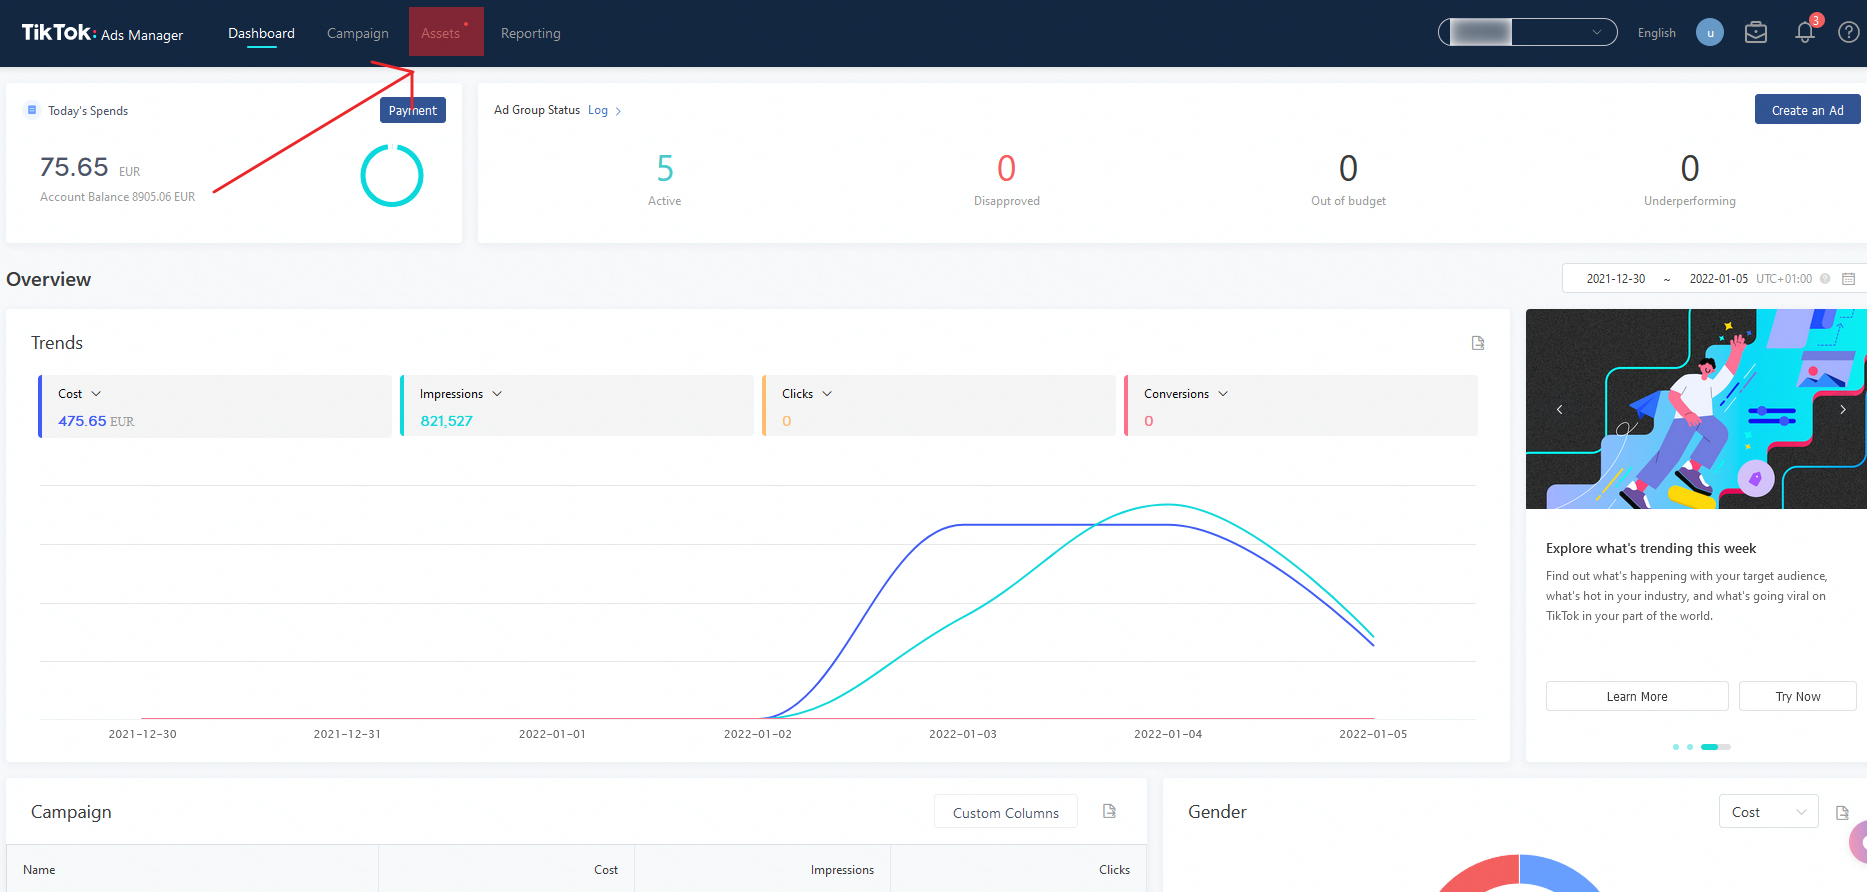The image size is (1867, 892).
Task: Open the Ad Group Status Log link
Action: 598,110
